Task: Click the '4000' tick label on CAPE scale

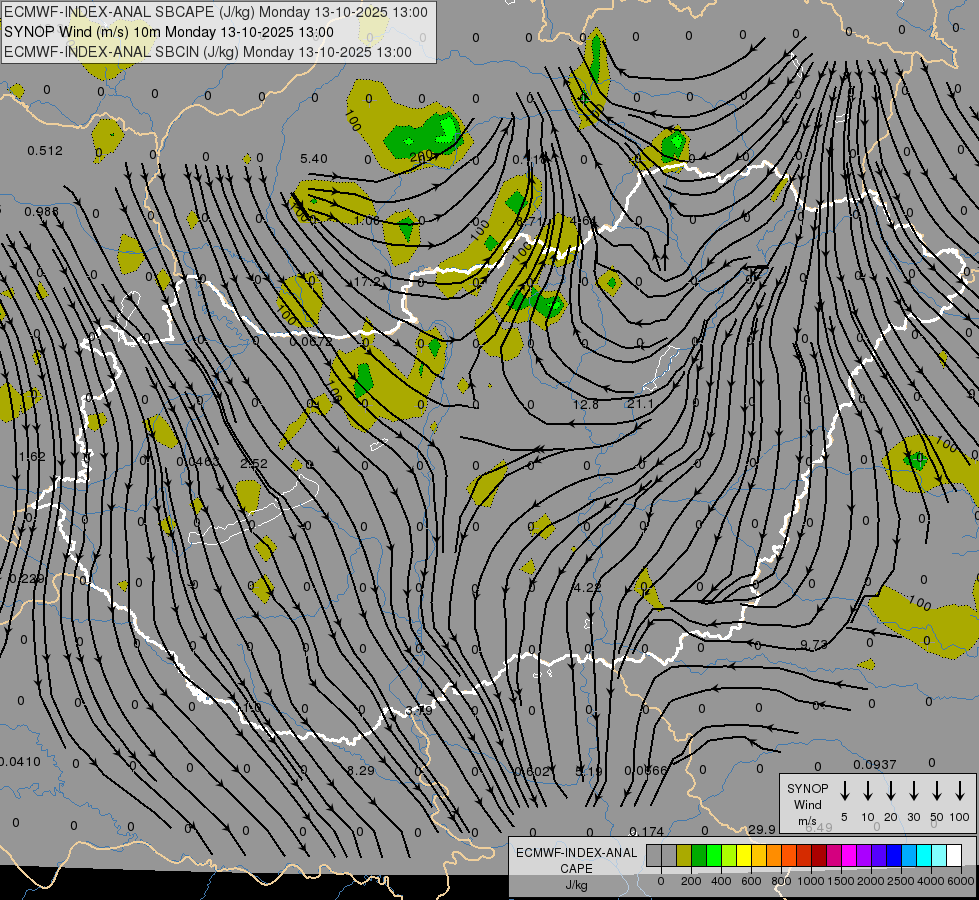Action: 931,881
